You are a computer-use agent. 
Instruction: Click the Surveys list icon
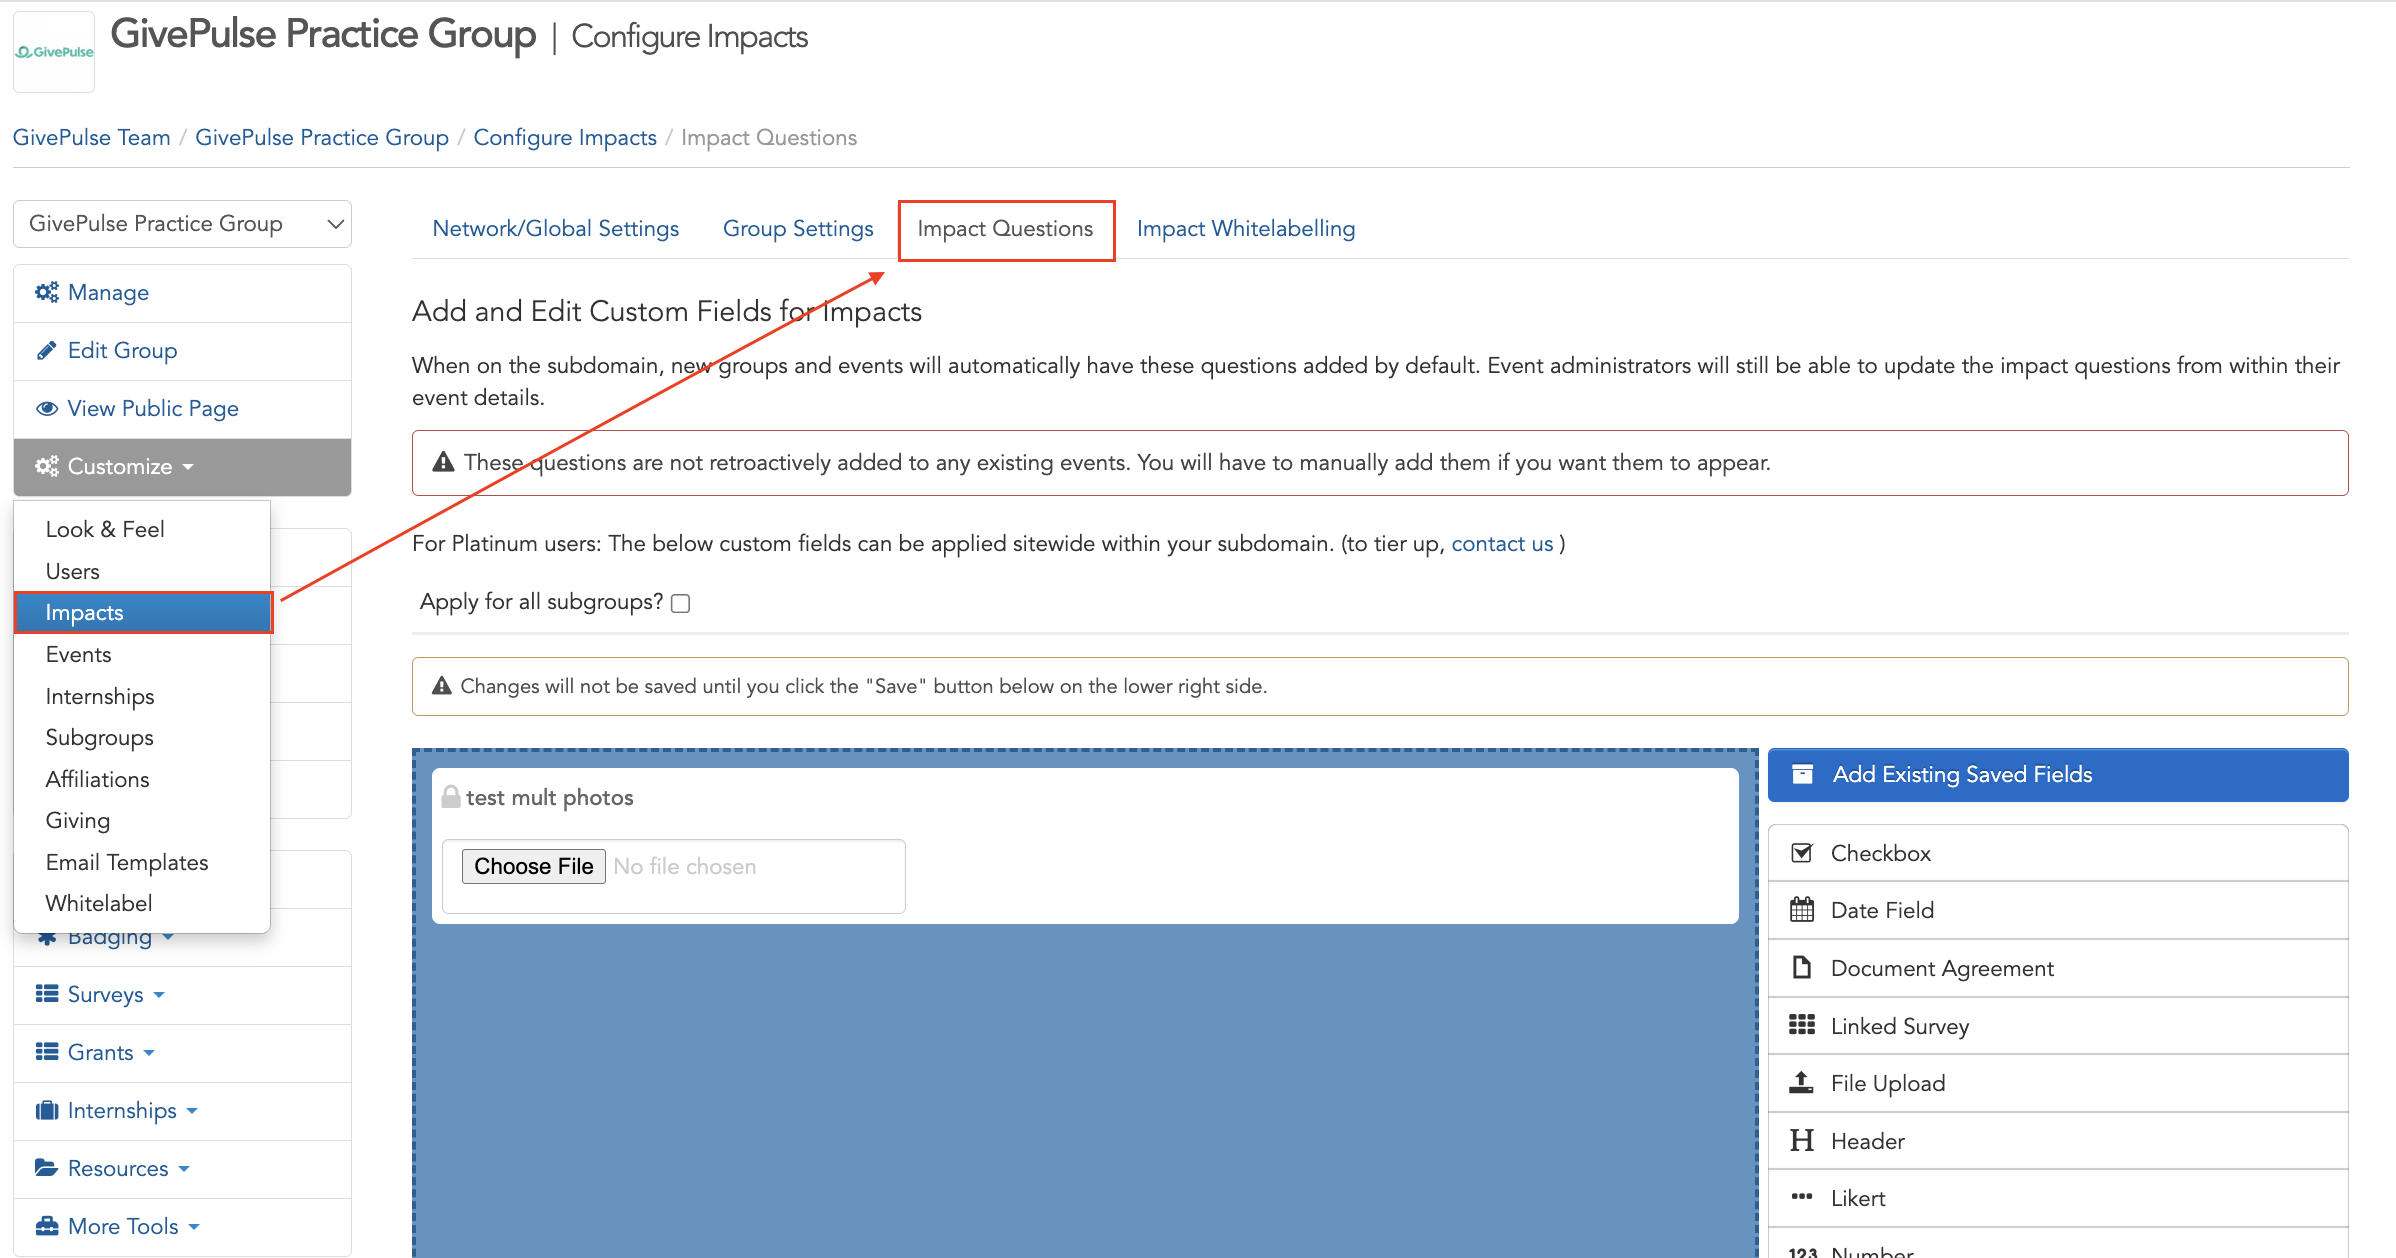click(47, 994)
